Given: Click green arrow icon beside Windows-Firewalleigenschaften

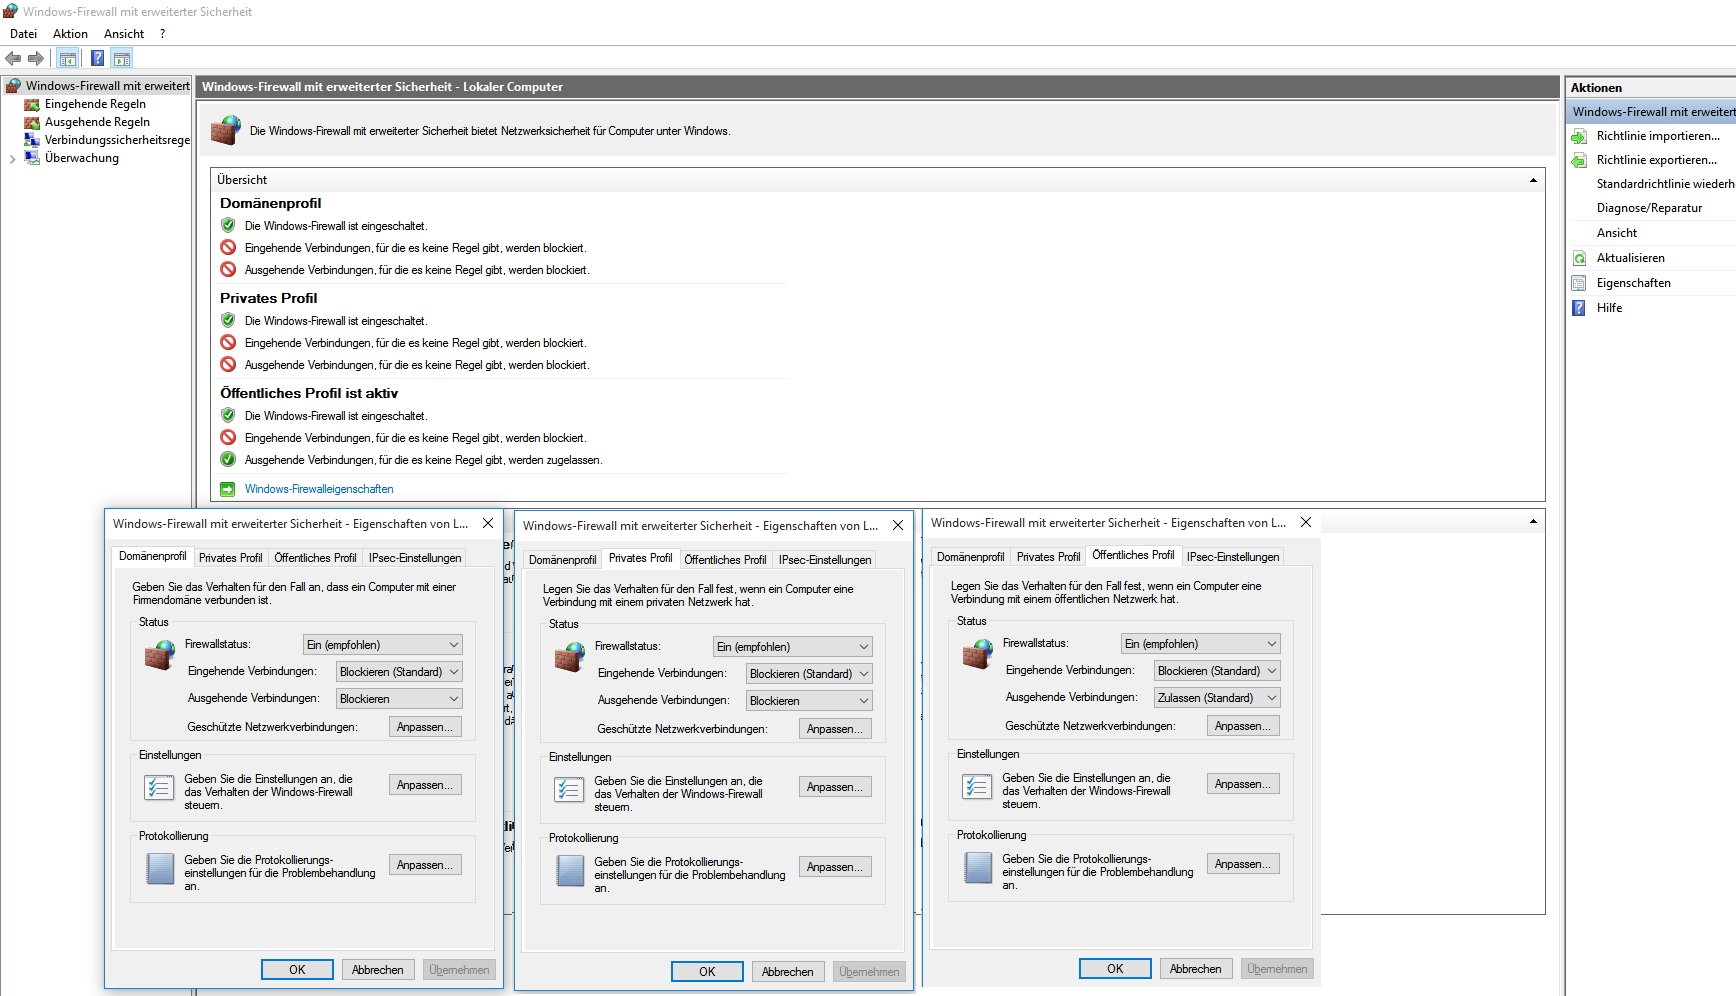Looking at the screenshot, I should pos(228,489).
